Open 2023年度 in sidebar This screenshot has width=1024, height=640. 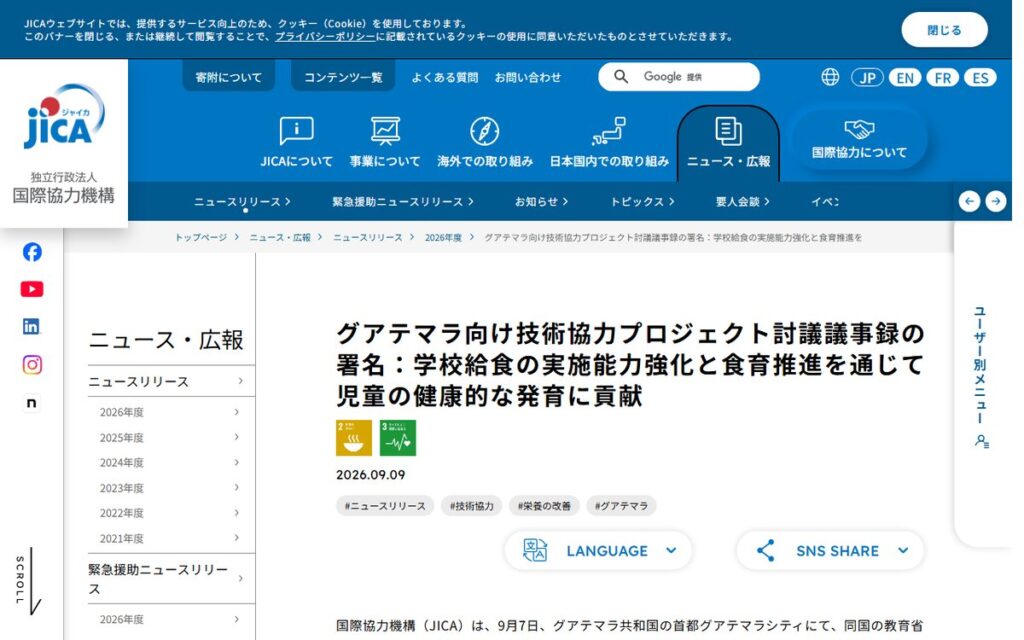pos(171,488)
